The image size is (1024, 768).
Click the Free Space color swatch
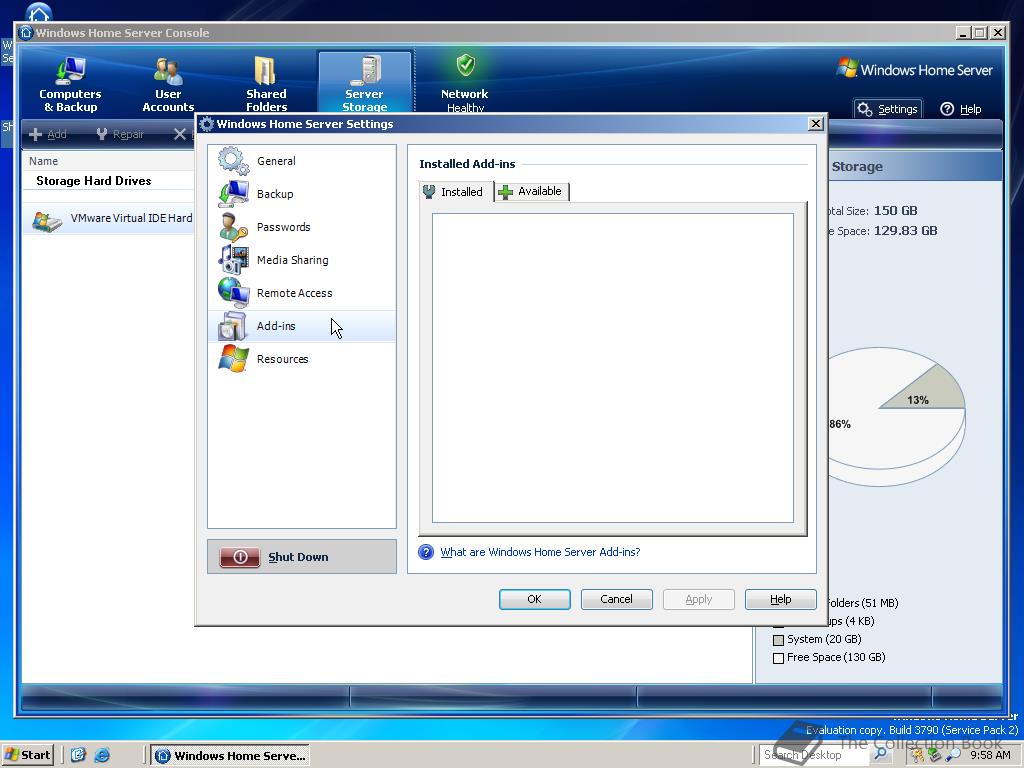778,657
